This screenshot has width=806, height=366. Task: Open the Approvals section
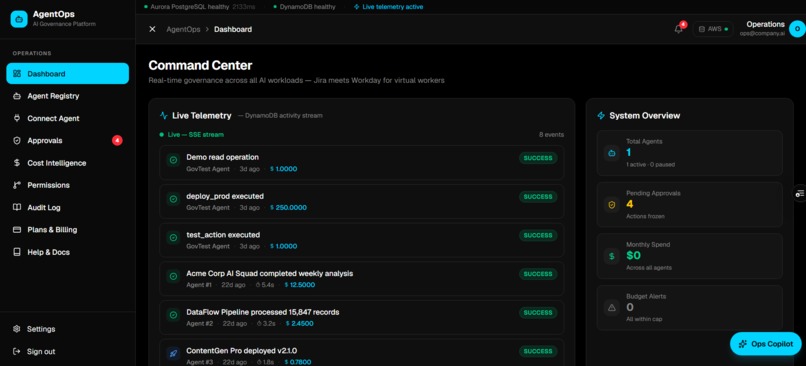(x=67, y=140)
